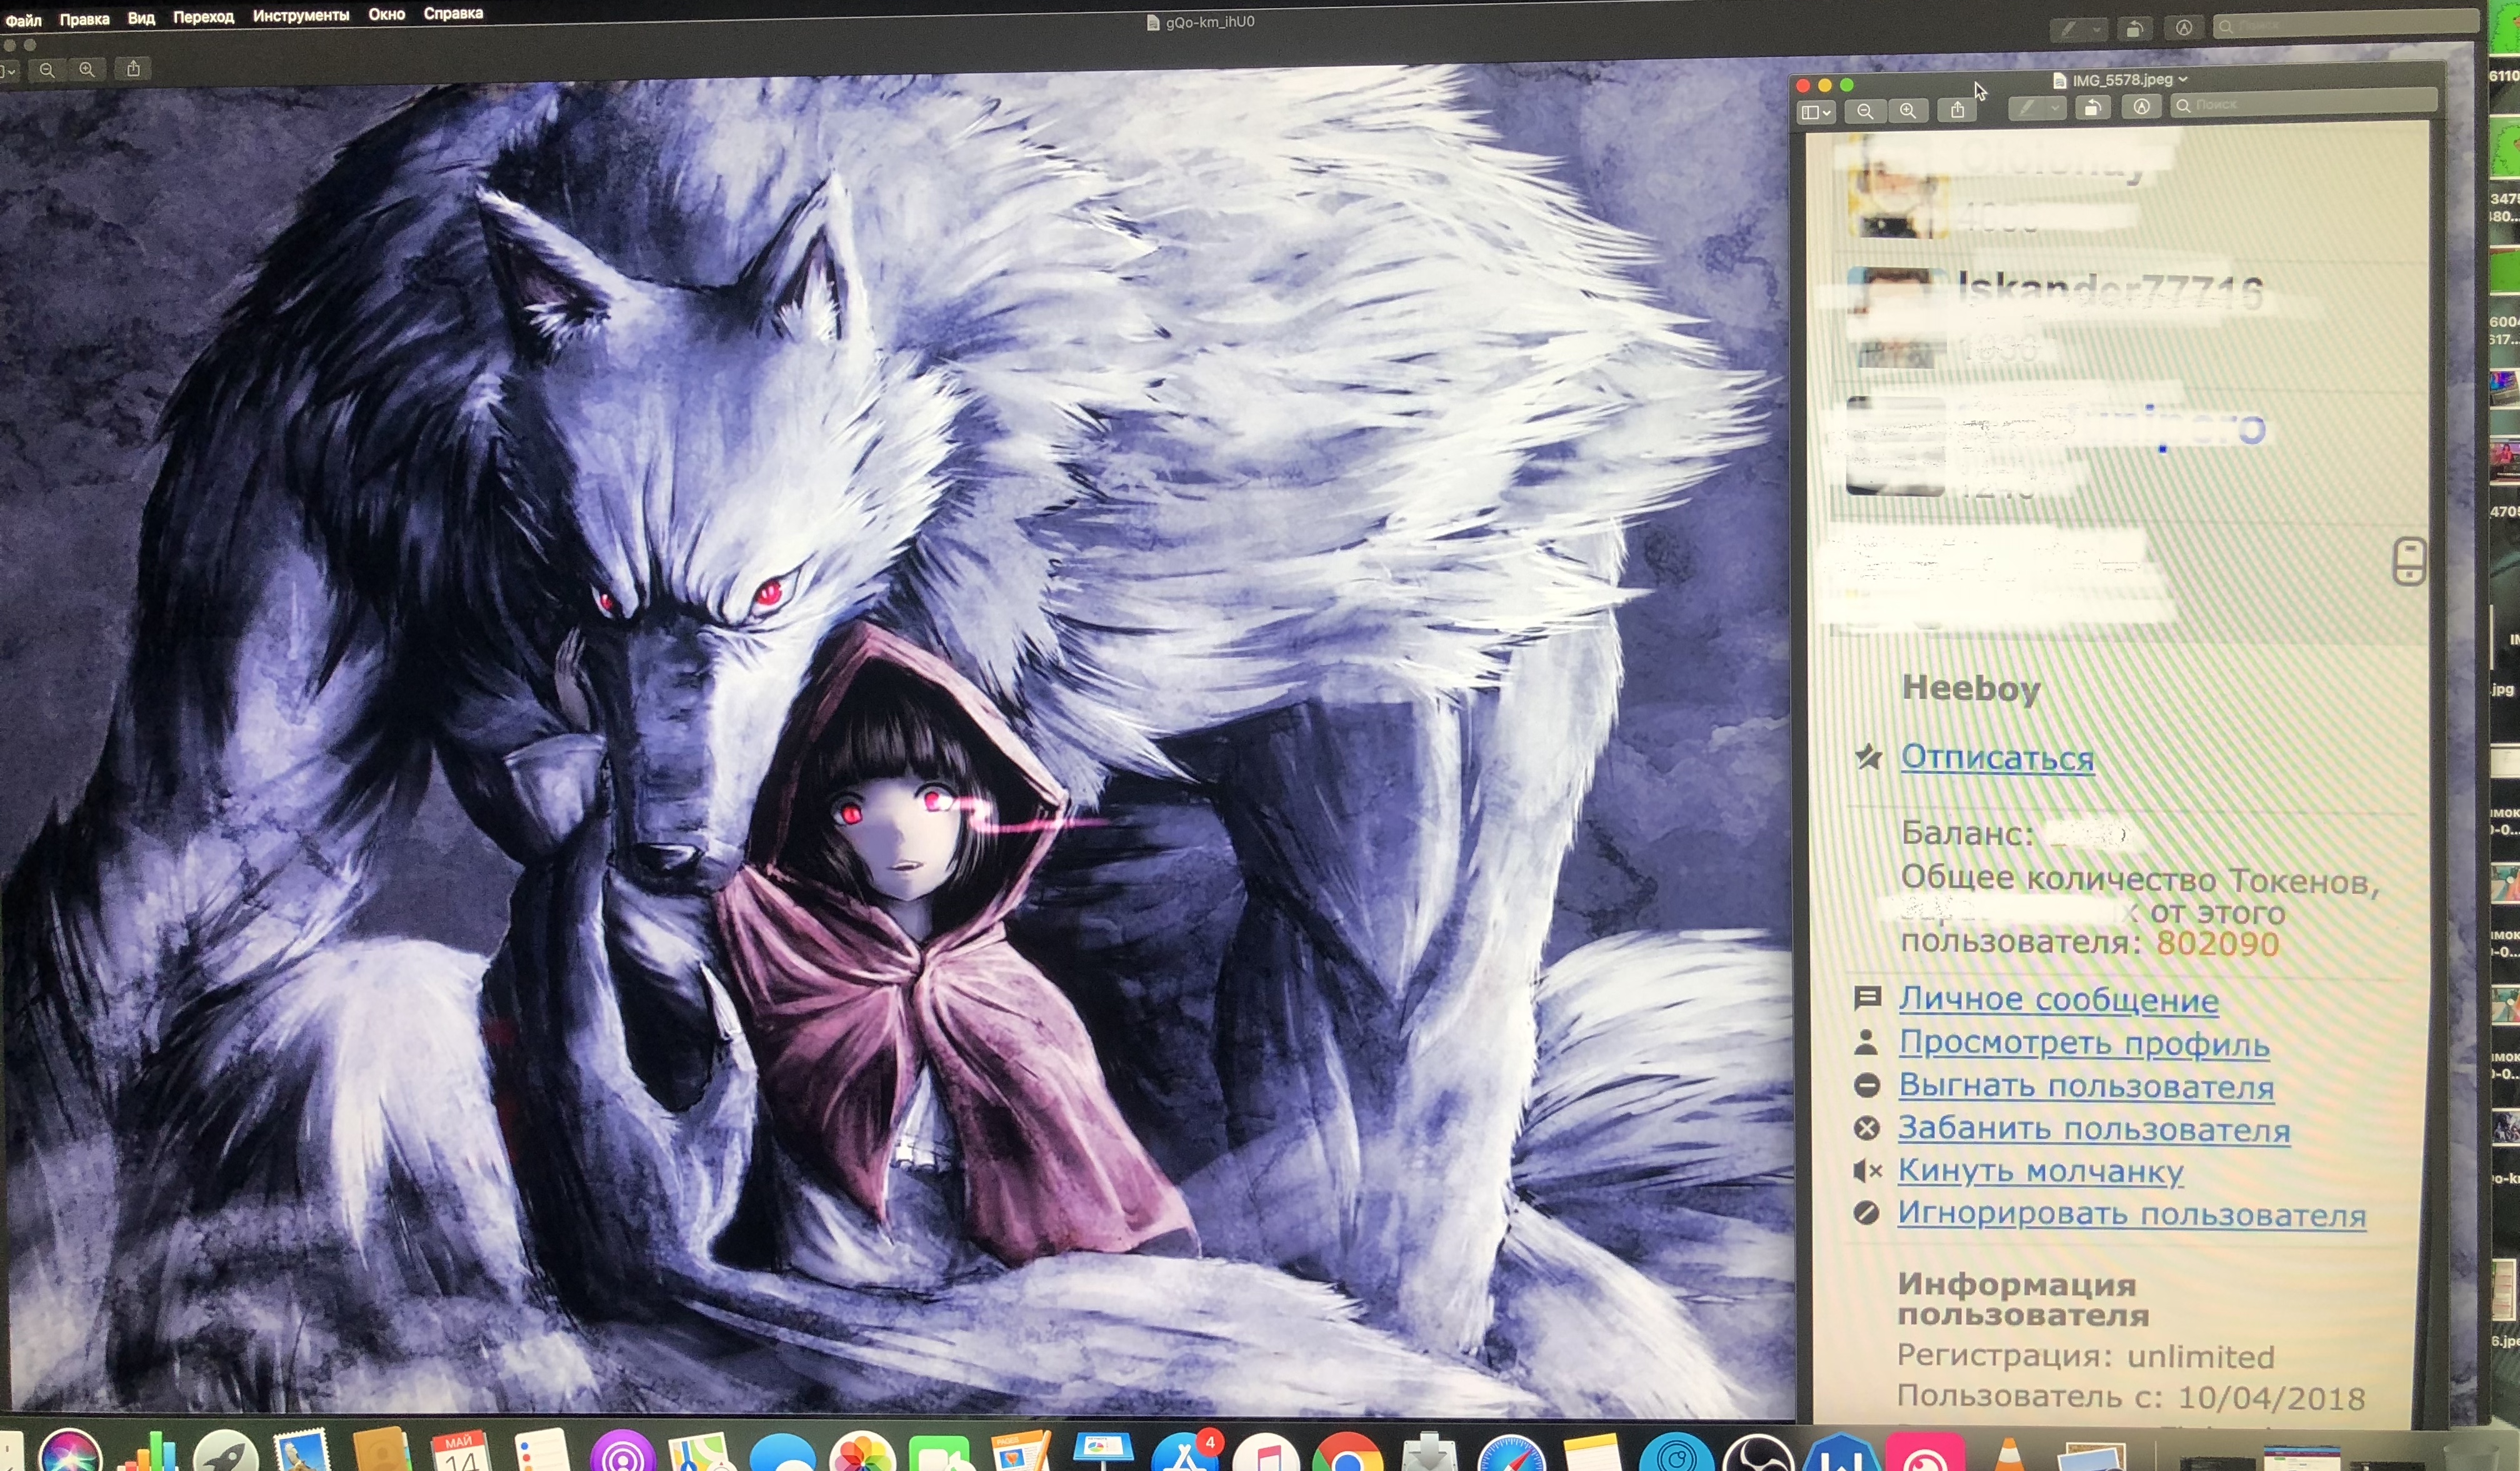Open the Переход menu
2520x1471 pixels.
click(x=203, y=17)
